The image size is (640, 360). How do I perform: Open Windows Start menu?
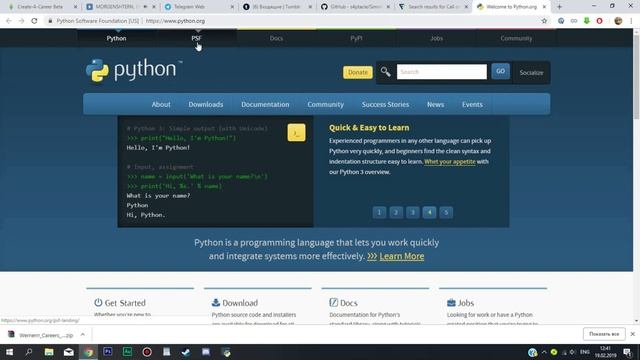(x=9, y=352)
